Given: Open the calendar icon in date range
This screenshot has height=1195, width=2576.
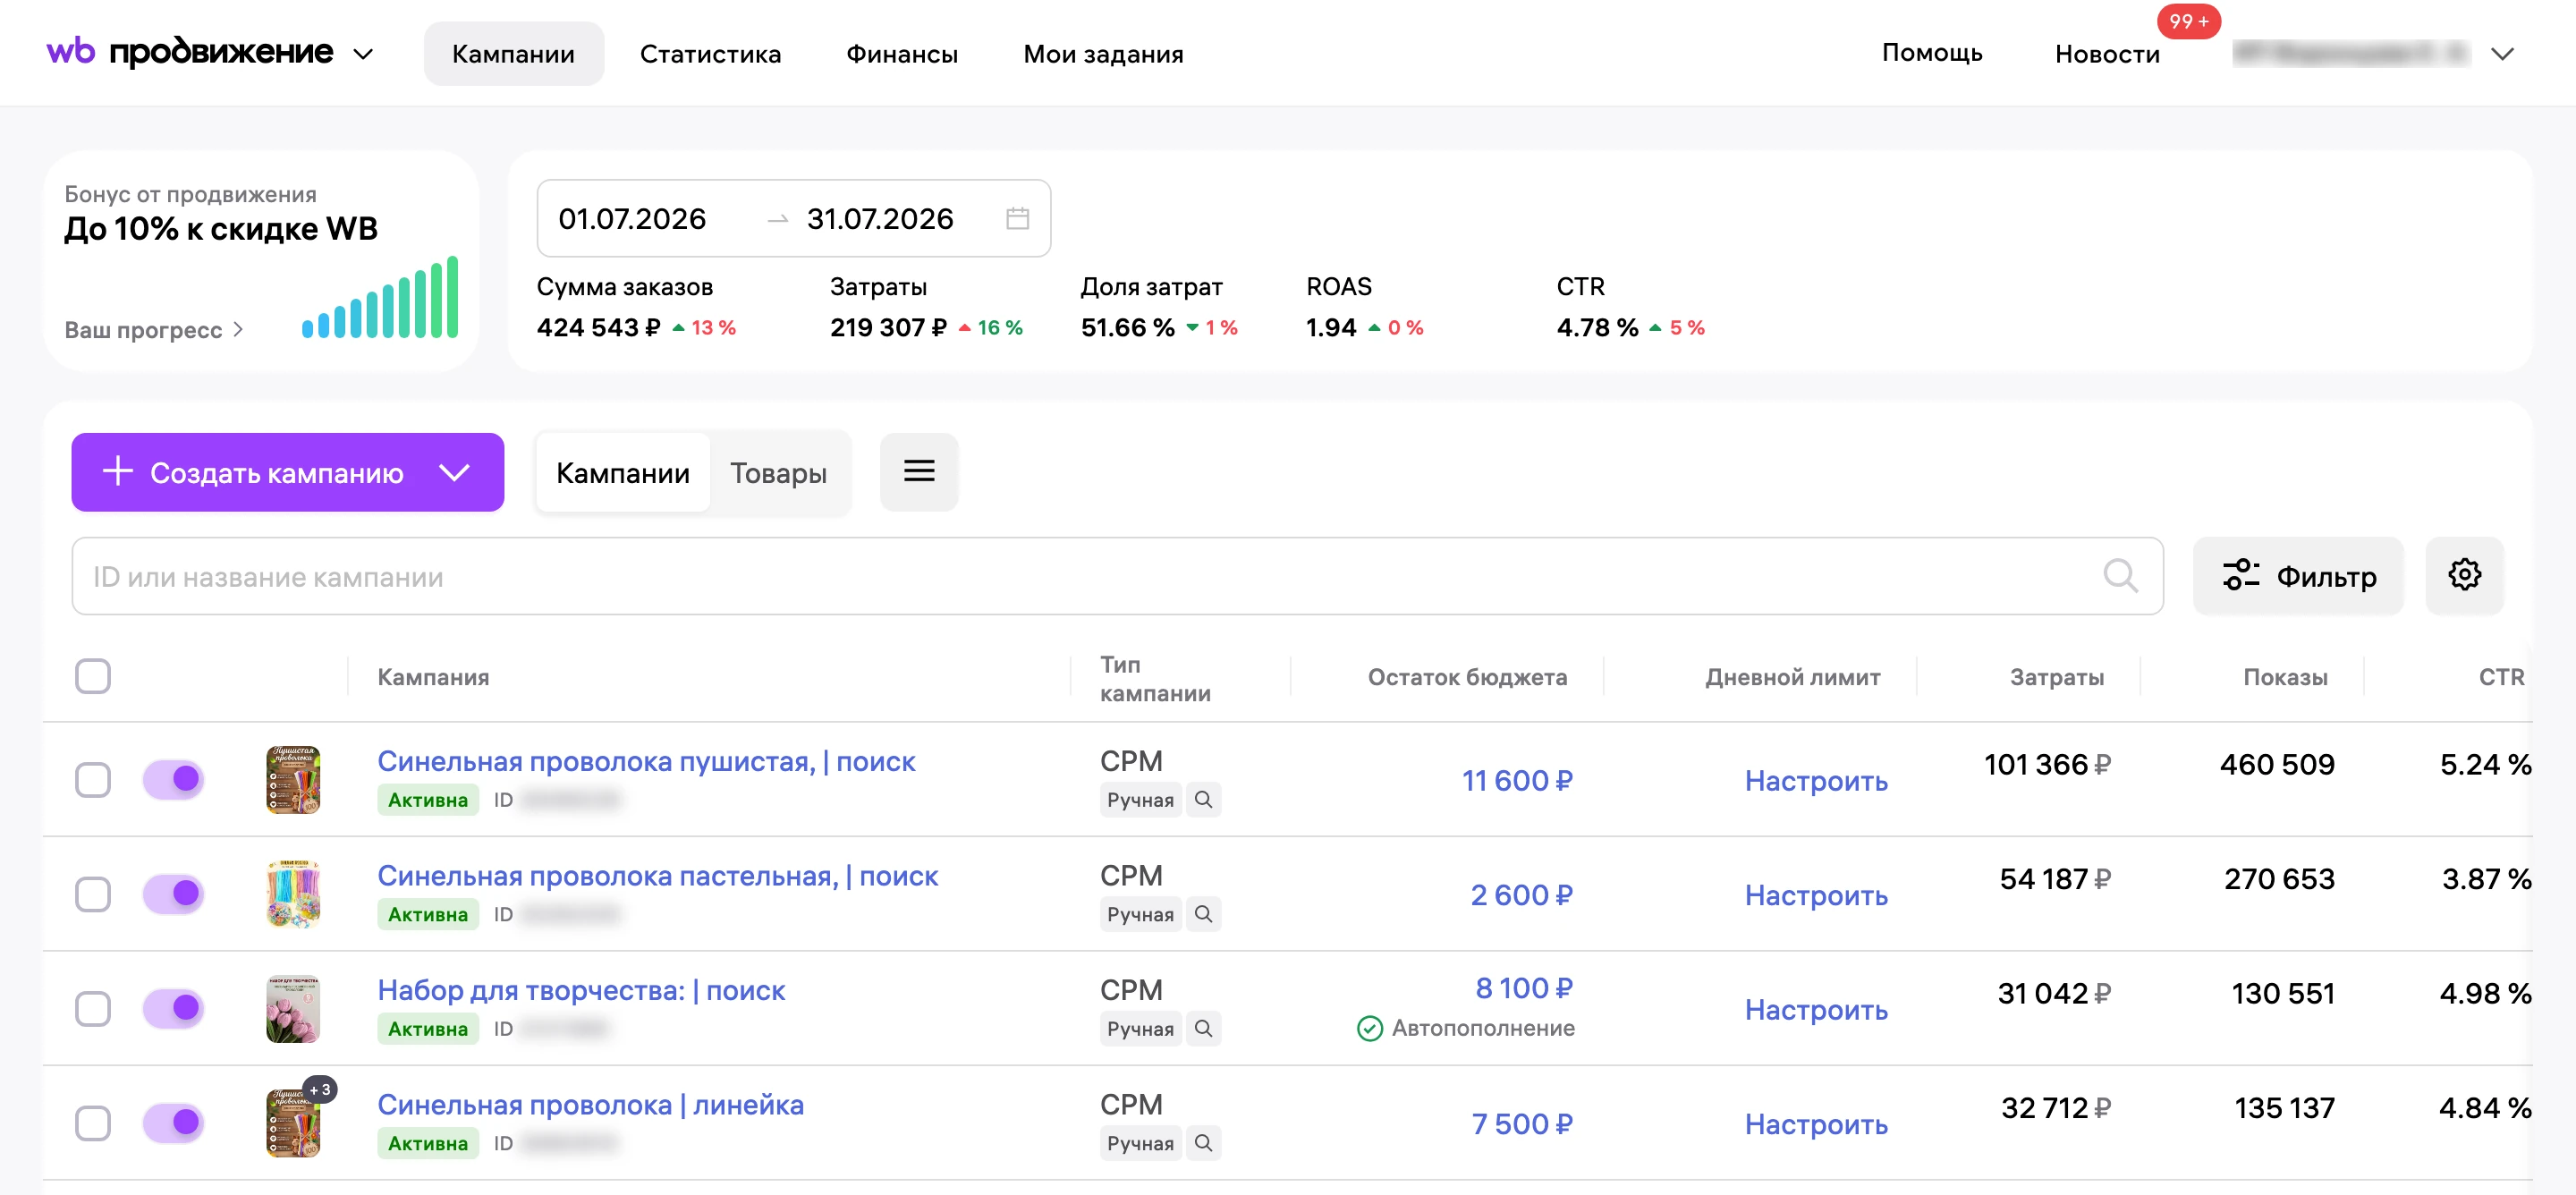Looking at the screenshot, I should point(1017,218).
